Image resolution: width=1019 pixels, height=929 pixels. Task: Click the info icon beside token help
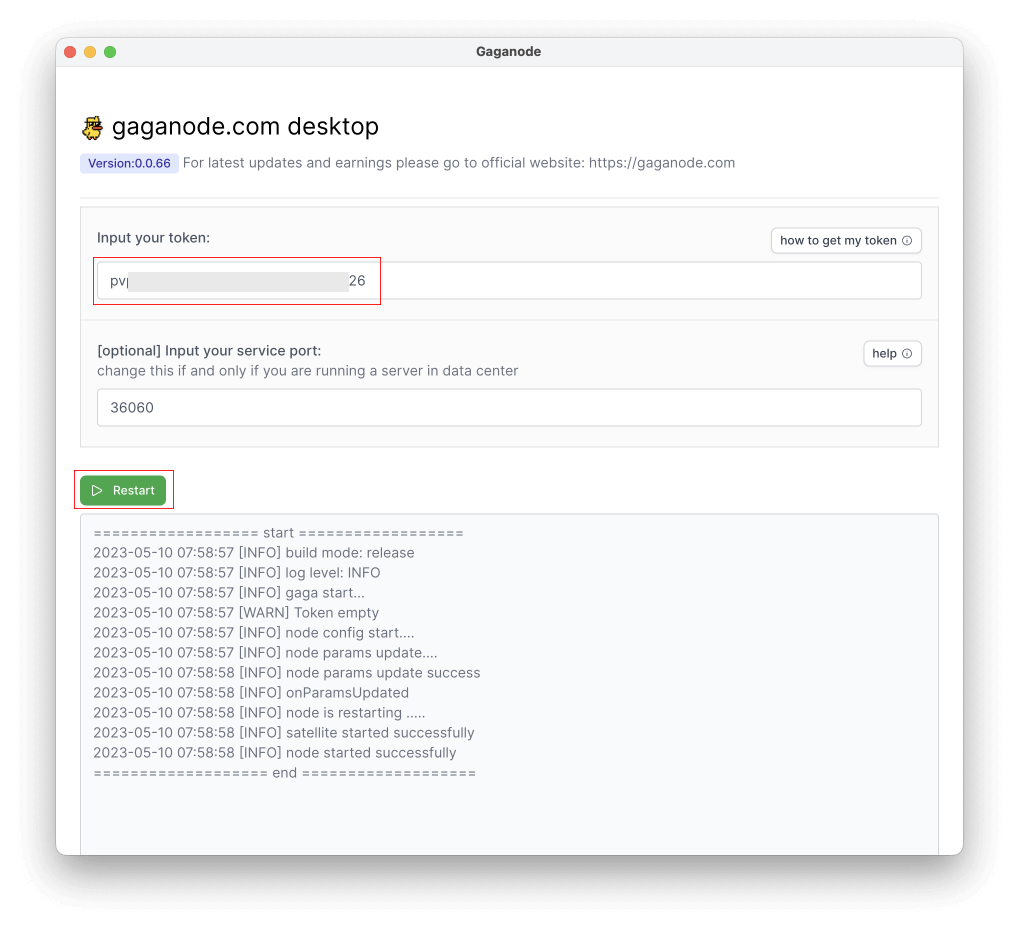pyautogui.click(x=907, y=241)
